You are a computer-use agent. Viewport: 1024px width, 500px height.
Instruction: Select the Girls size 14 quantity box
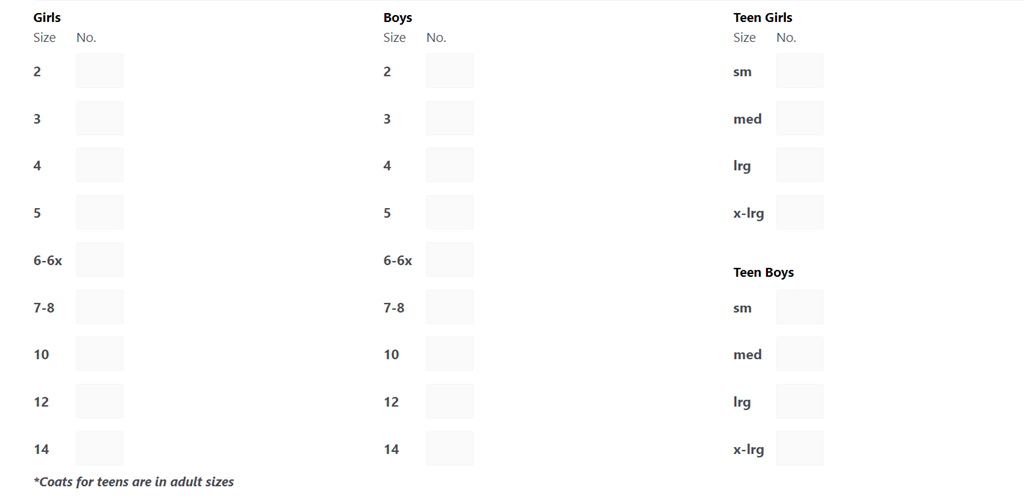click(100, 449)
